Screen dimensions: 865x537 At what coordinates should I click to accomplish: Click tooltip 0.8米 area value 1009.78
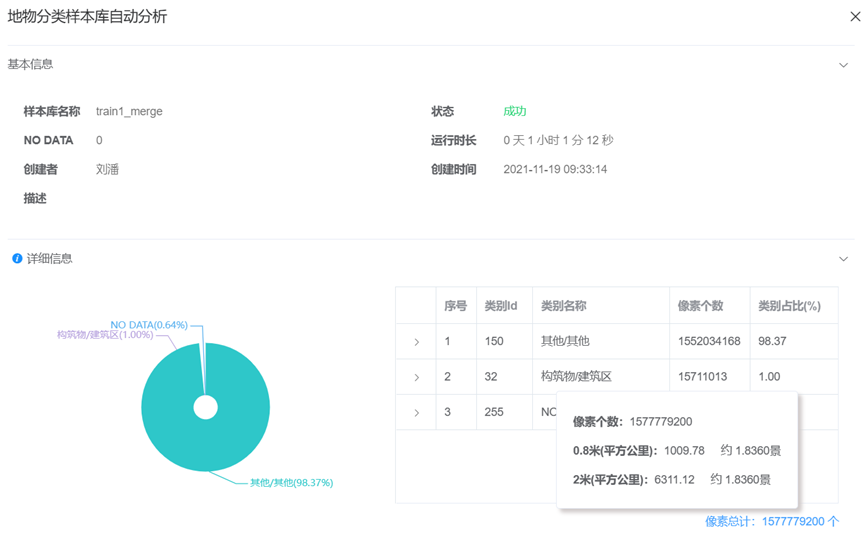(684, 451)
